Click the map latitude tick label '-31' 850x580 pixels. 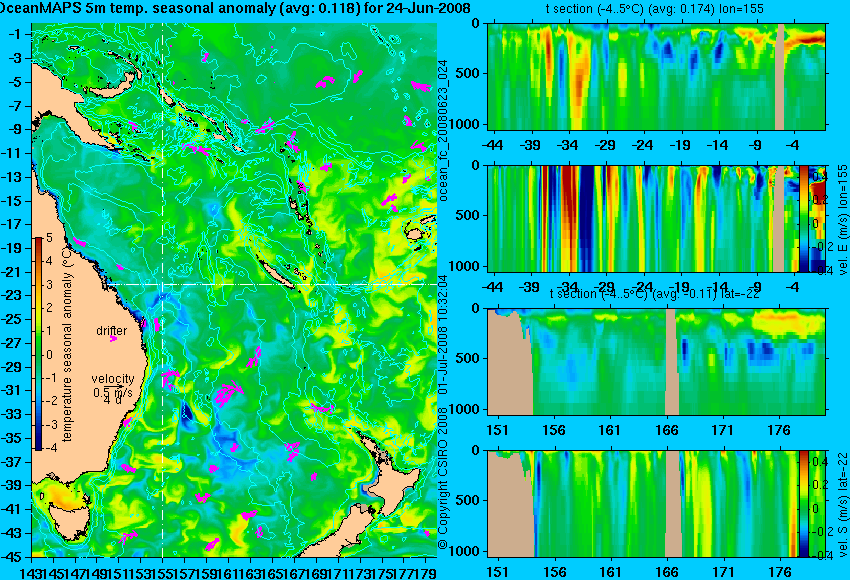tap(12, 390)
